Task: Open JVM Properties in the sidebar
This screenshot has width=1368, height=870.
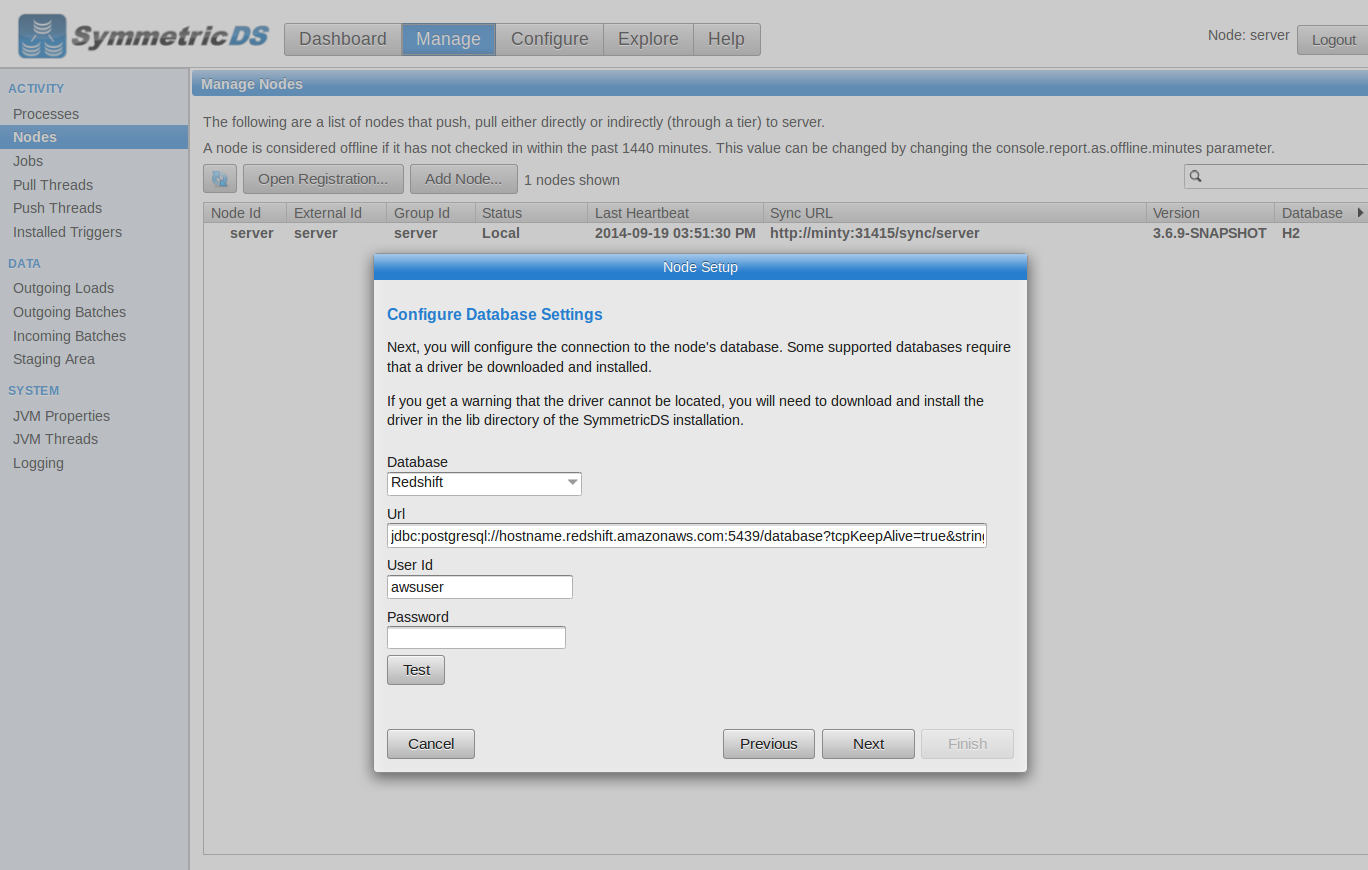Action: click(61, 416)
